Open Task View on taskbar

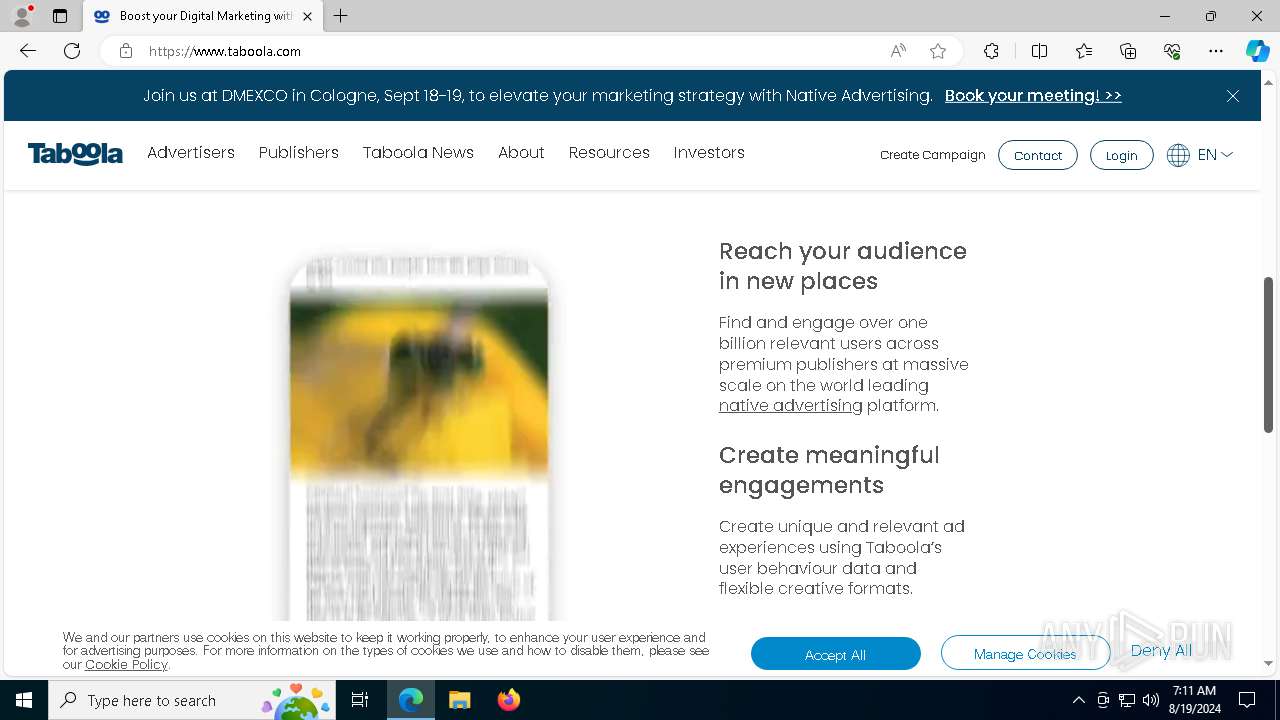360,700
